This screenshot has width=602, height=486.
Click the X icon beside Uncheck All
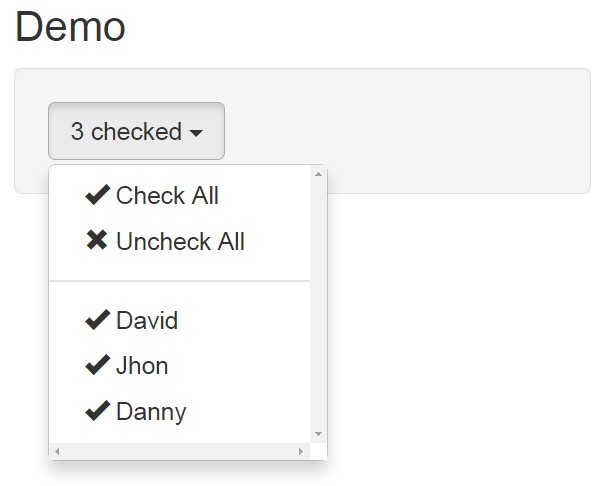coord(97,241)
